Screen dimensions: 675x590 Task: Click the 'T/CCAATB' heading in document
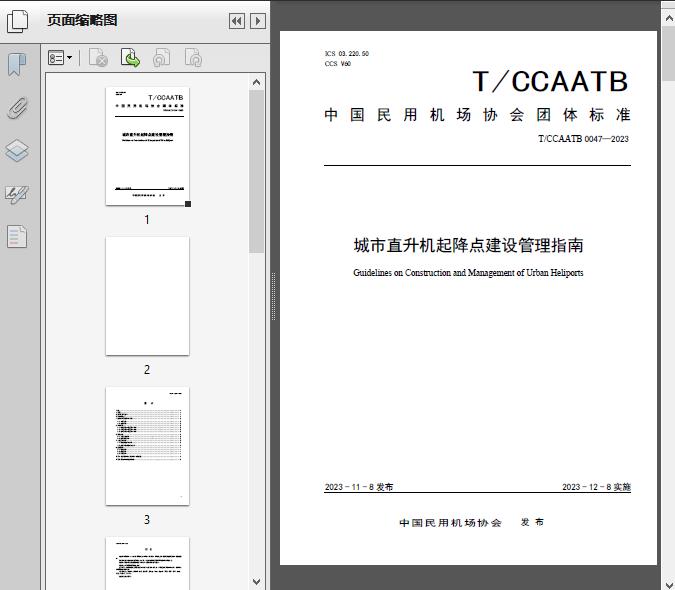[550, 81]
